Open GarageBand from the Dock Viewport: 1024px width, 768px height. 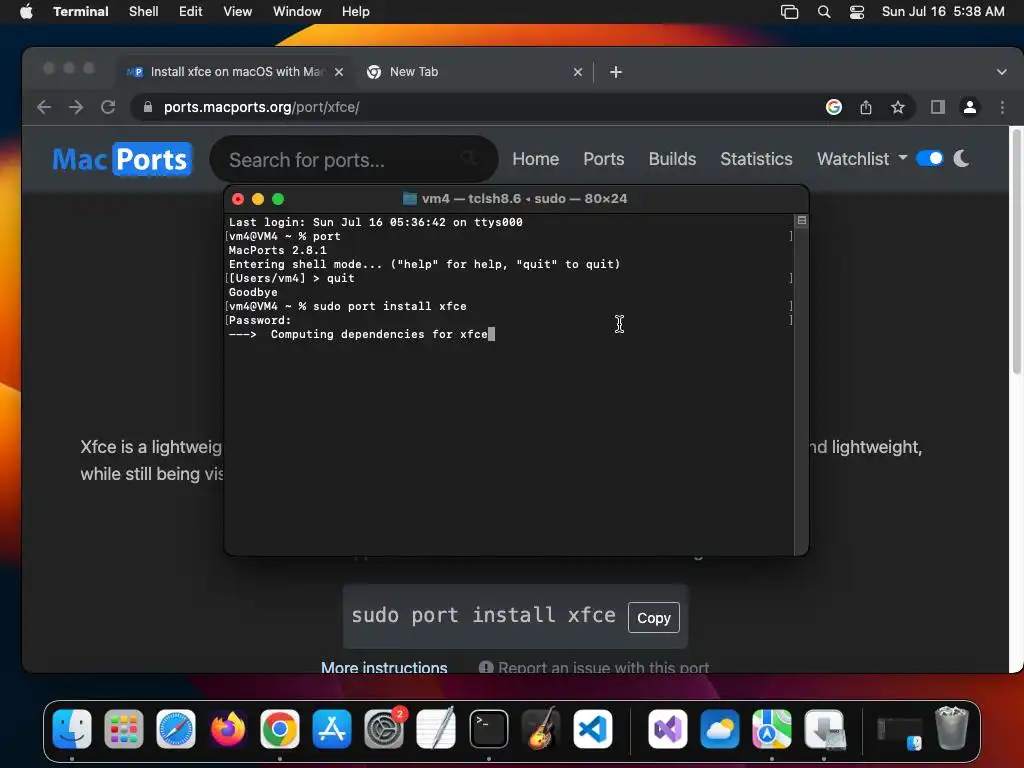(x=541, y=729)
